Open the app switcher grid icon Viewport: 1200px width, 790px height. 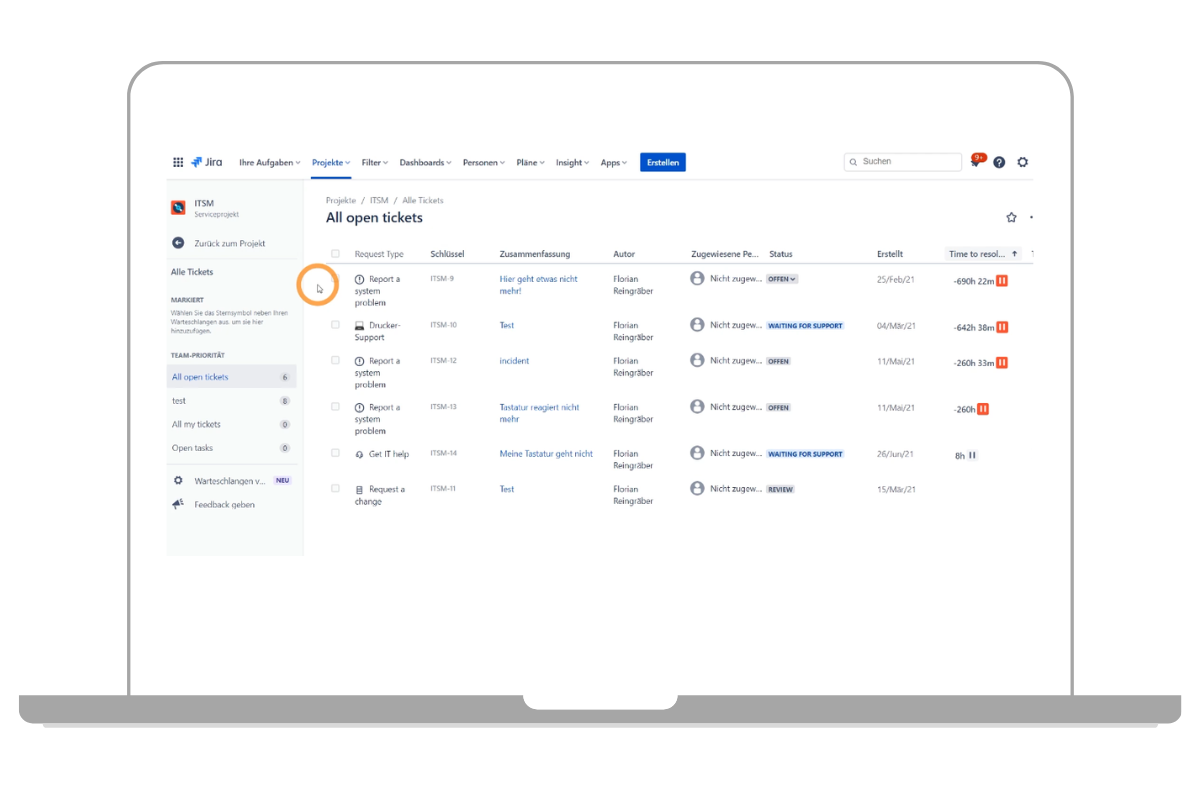178,162
